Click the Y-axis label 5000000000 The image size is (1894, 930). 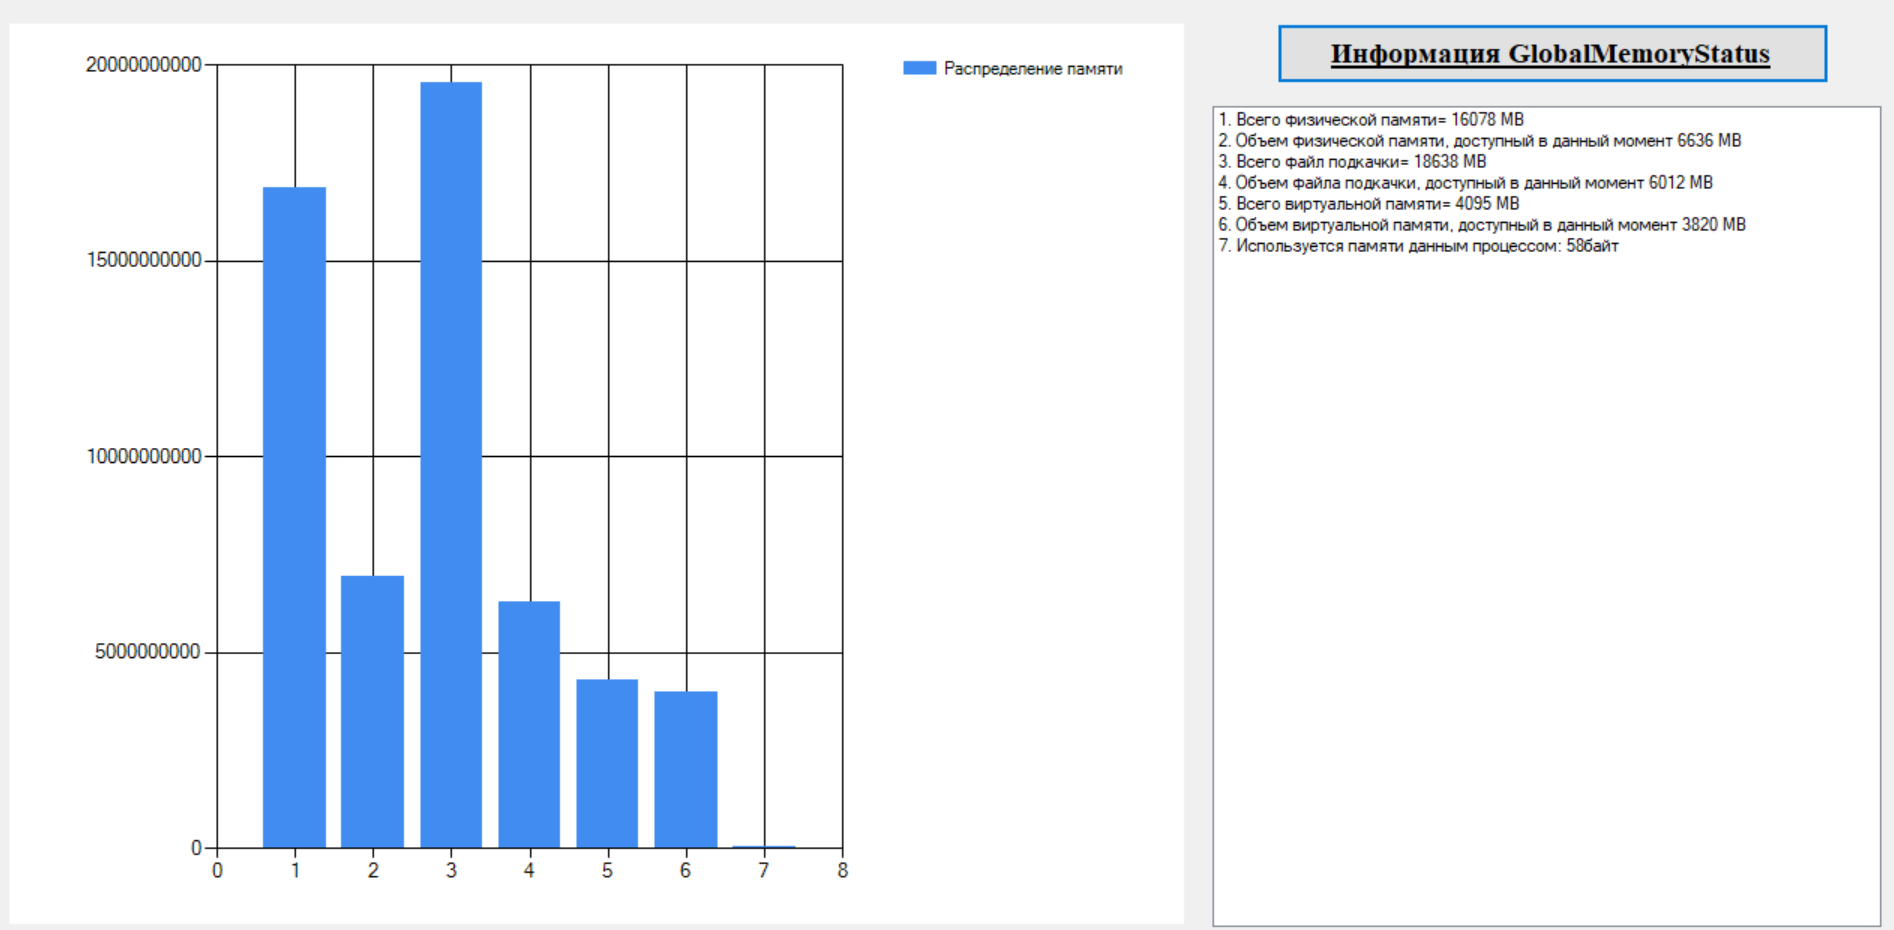click(x=148, y=653)
